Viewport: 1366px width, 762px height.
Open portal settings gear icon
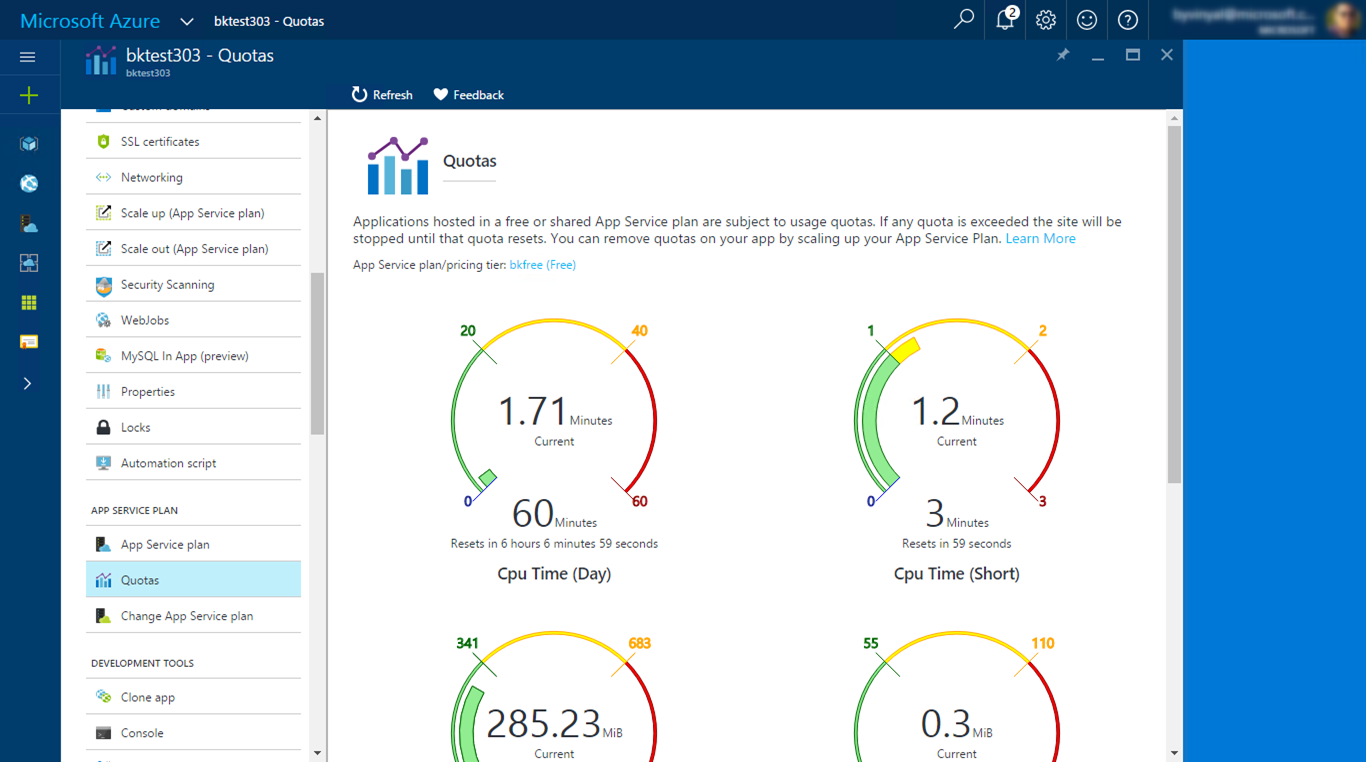click(1046, 20)
